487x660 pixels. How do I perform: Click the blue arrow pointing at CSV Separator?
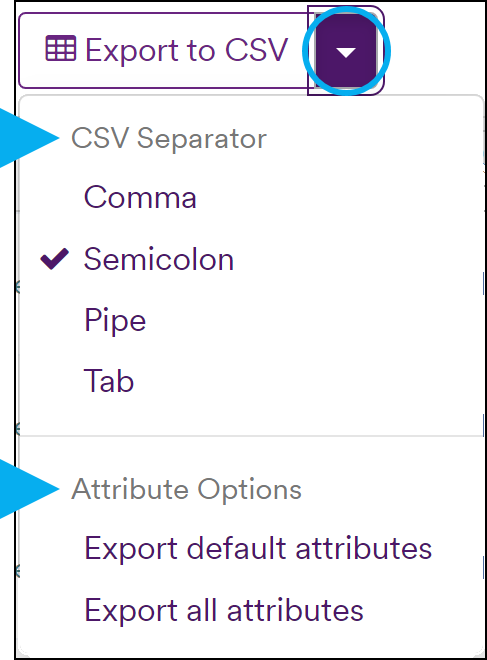coord(29,138)
